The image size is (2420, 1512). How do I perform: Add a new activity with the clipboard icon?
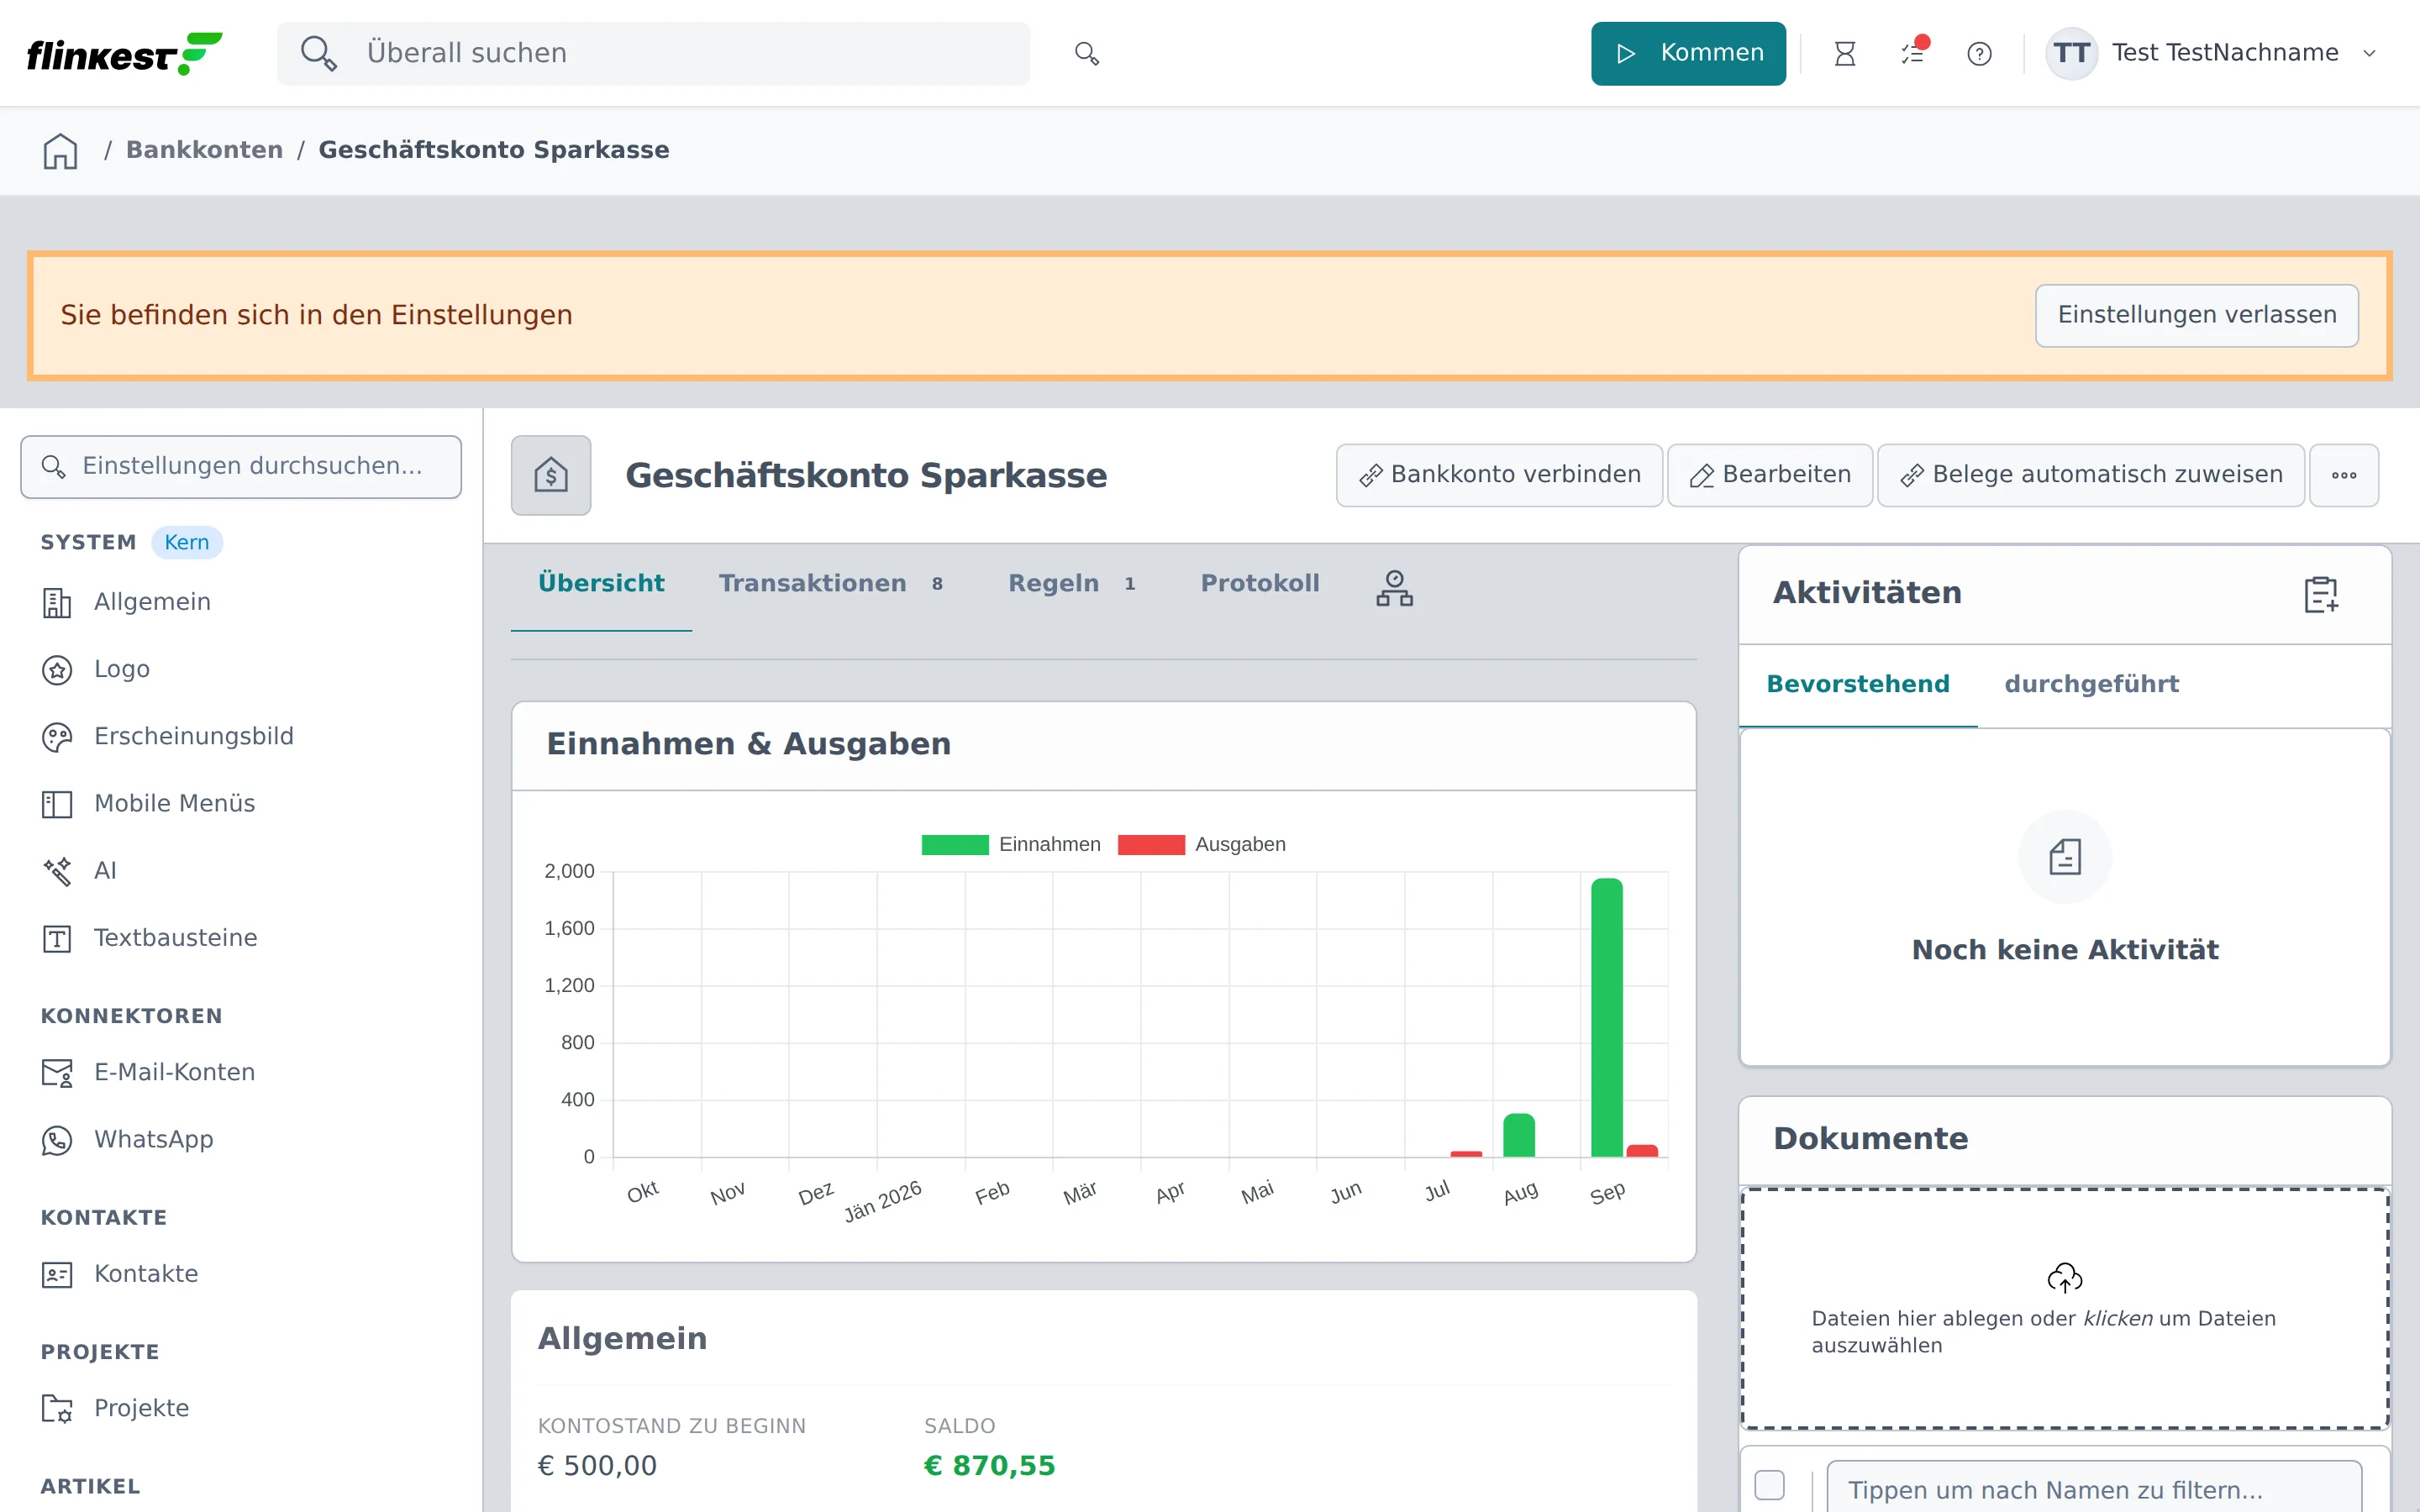pyautogui.click(x=2321, y=594)
